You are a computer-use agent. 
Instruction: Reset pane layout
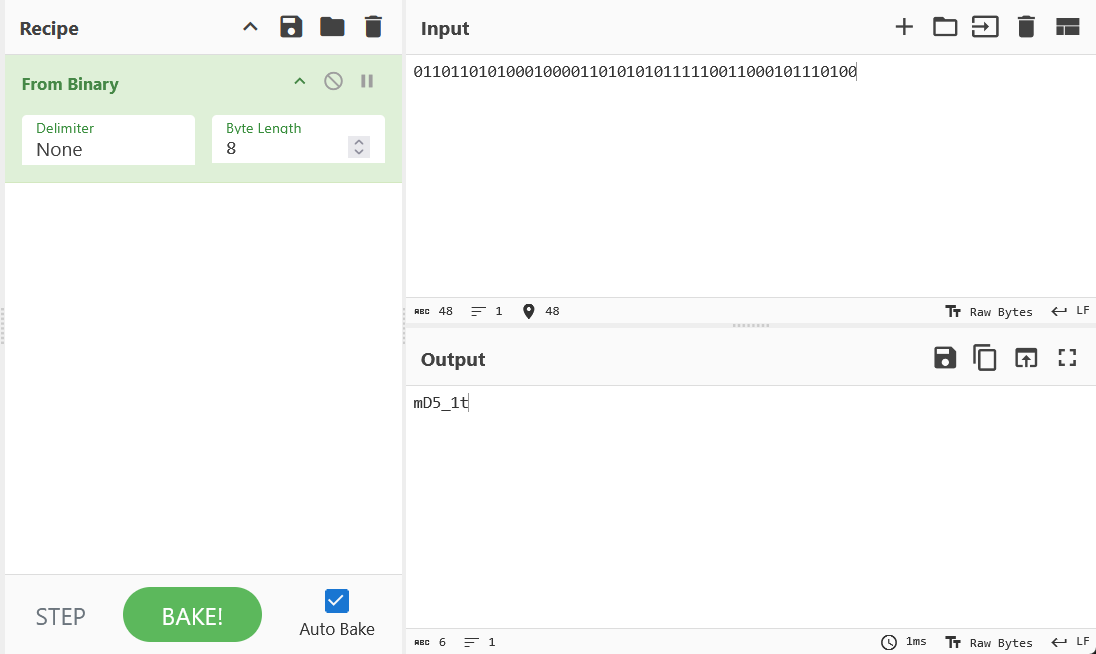tap(1067, 27)
